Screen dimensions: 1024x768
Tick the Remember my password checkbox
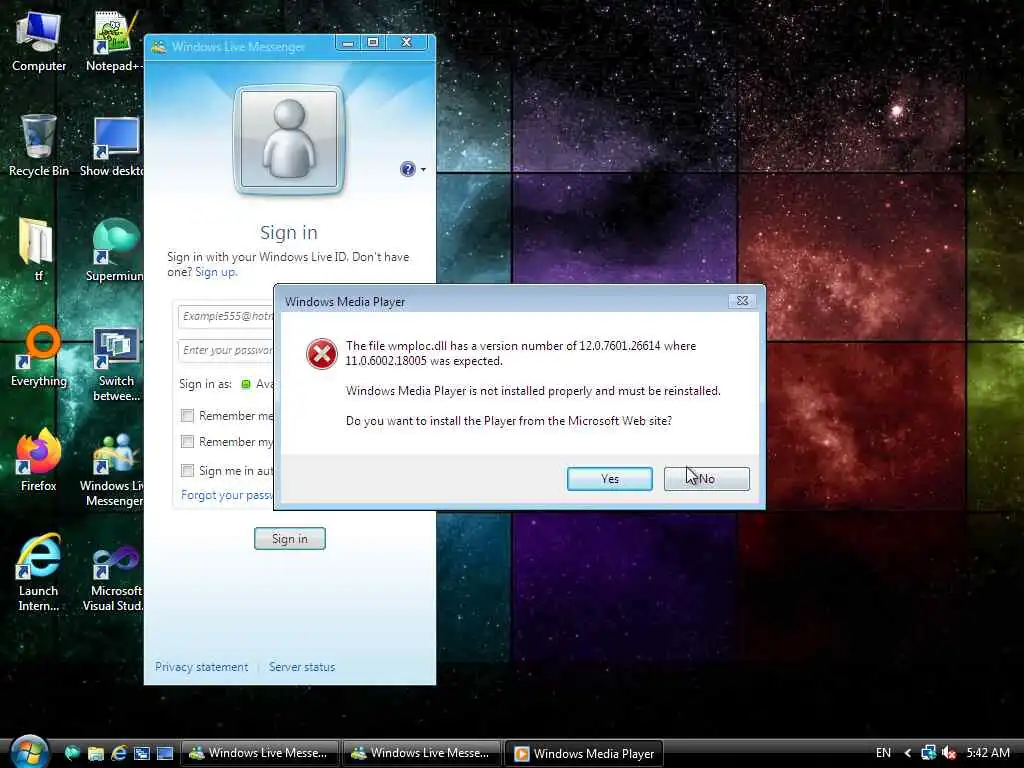[187, 441]
